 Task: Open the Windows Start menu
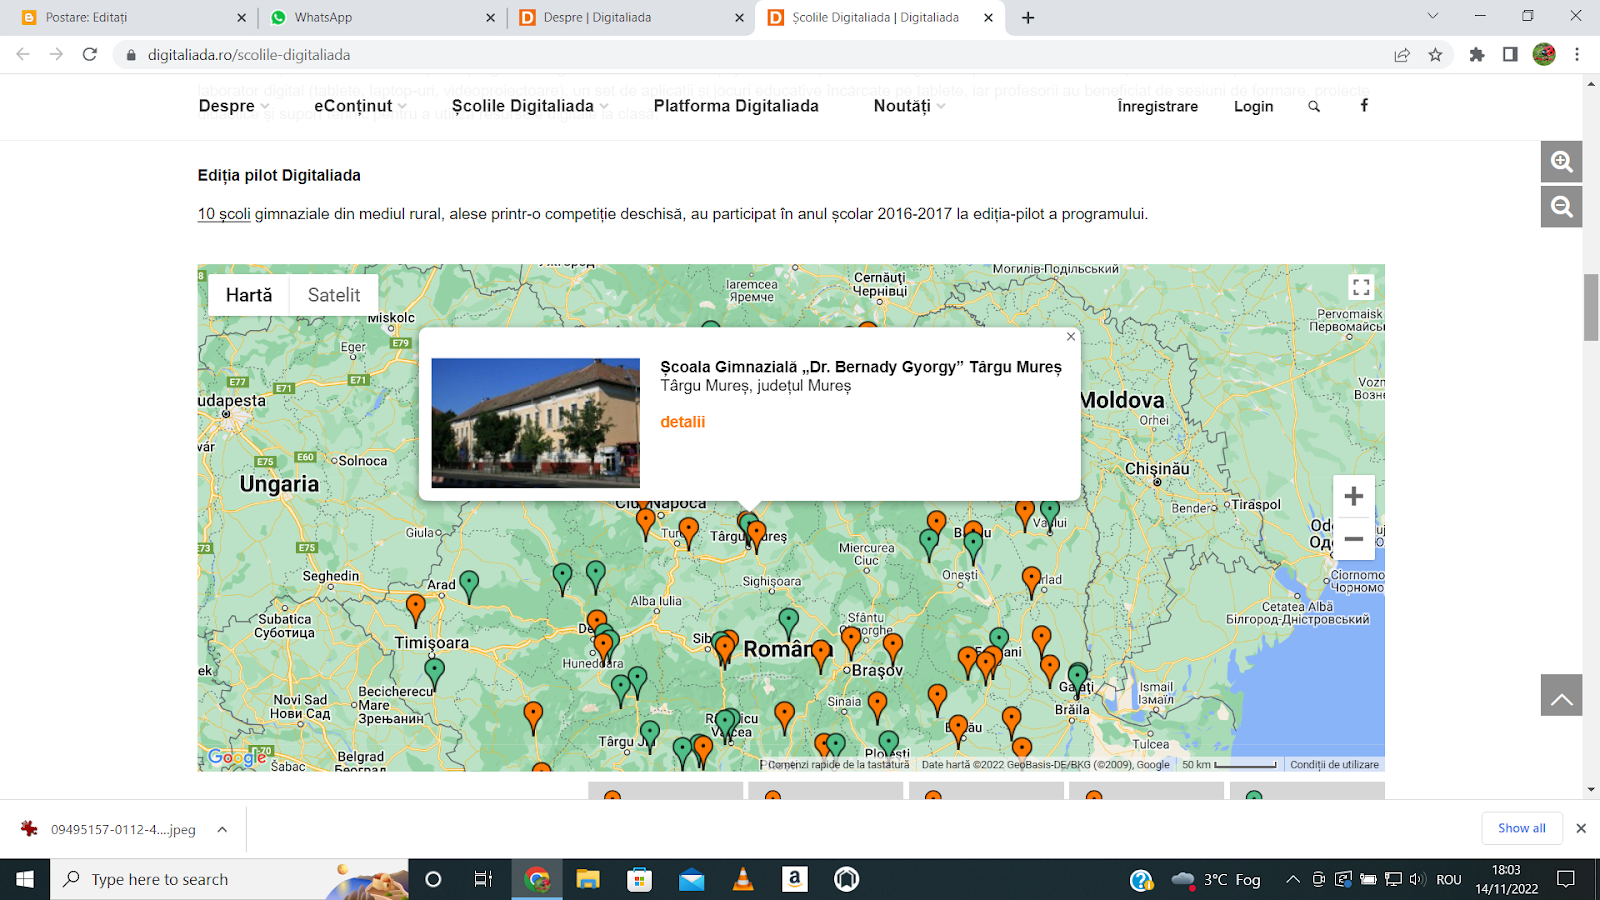[25, 879]
